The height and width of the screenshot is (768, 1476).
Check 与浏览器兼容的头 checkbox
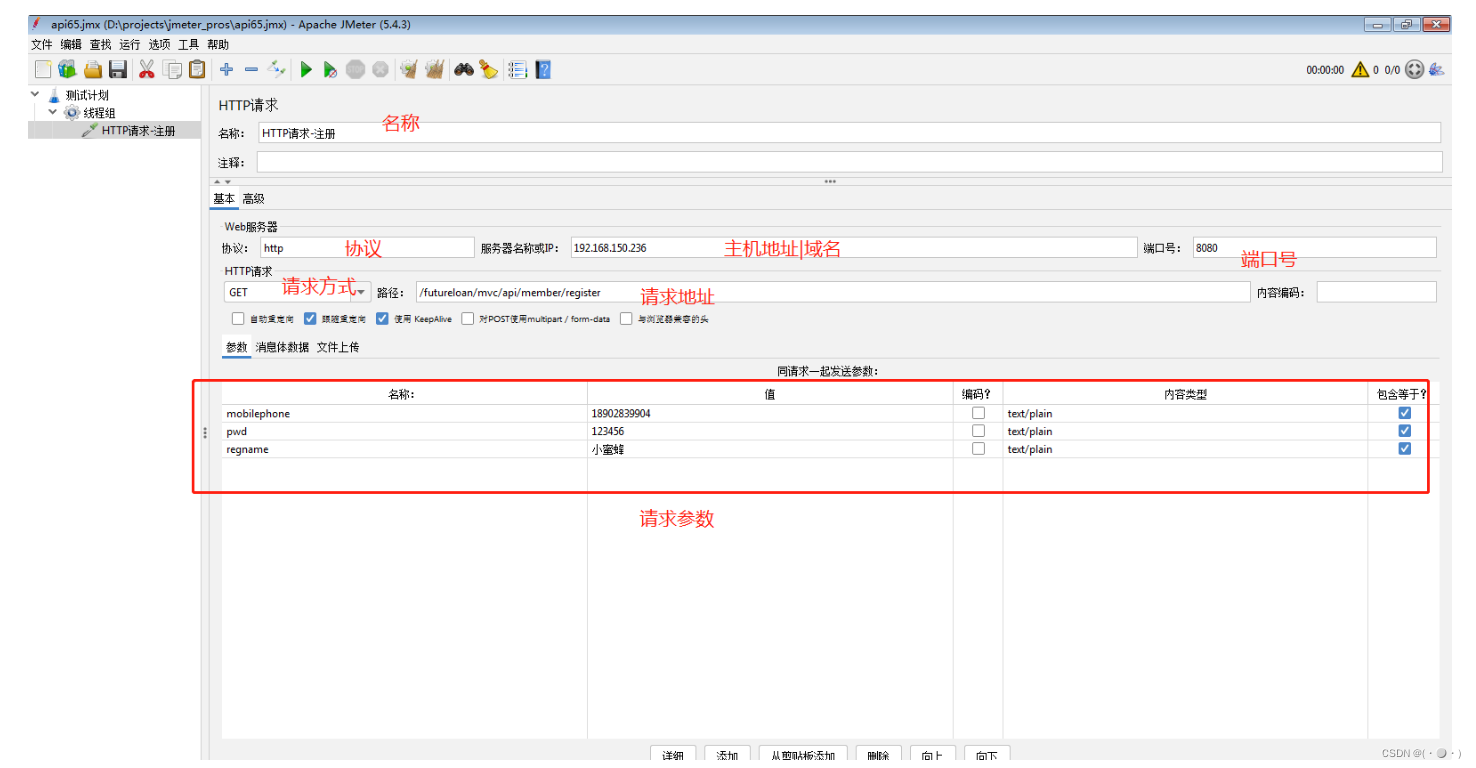626,319
